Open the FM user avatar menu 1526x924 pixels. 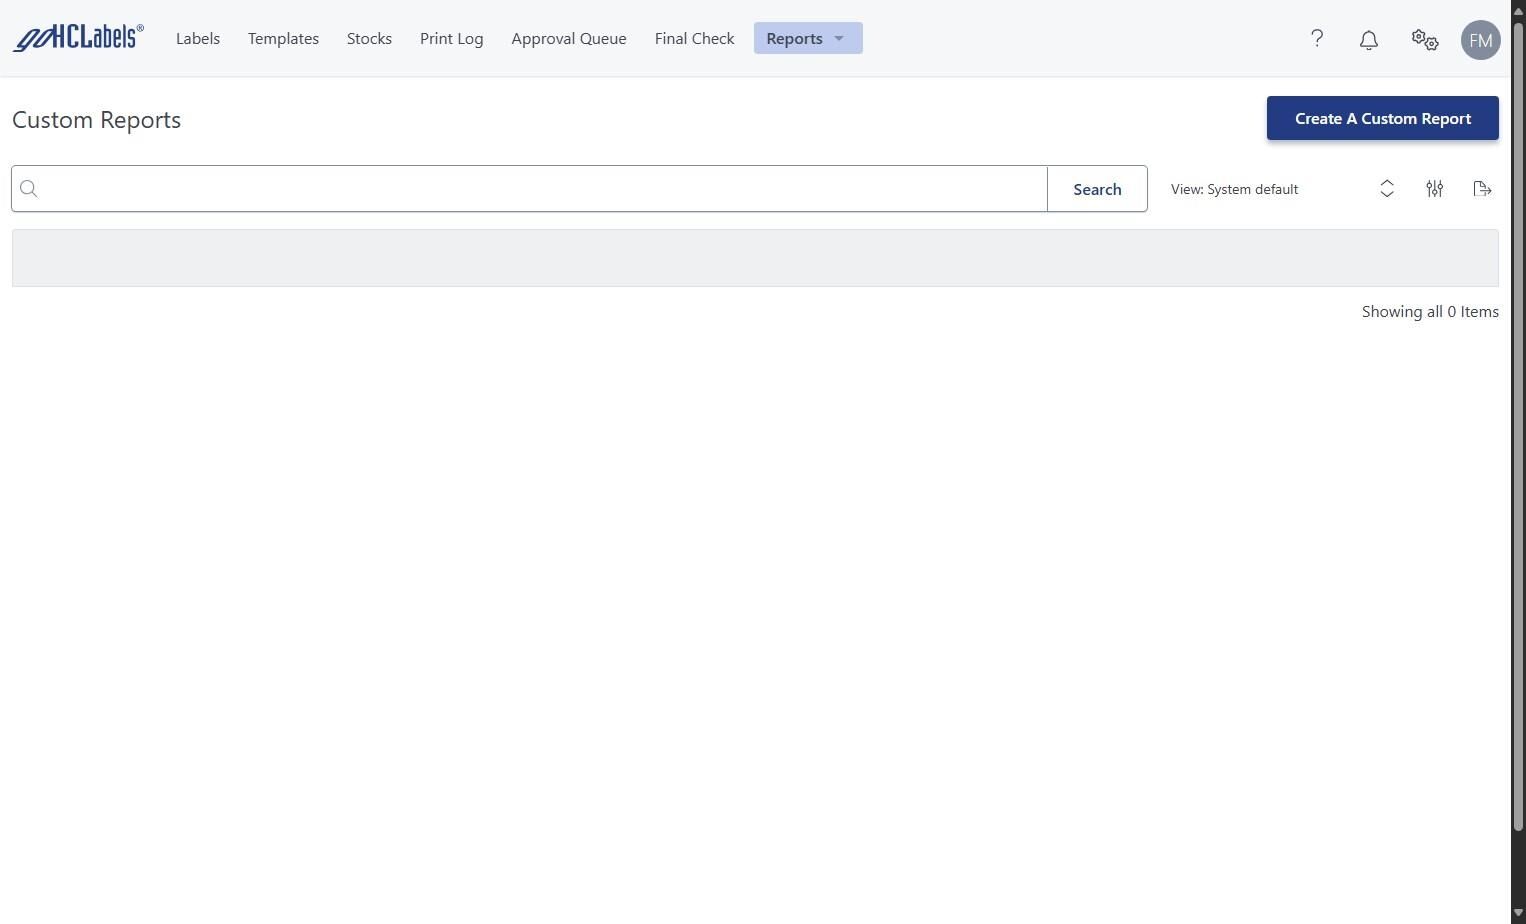pos(1481,40)
